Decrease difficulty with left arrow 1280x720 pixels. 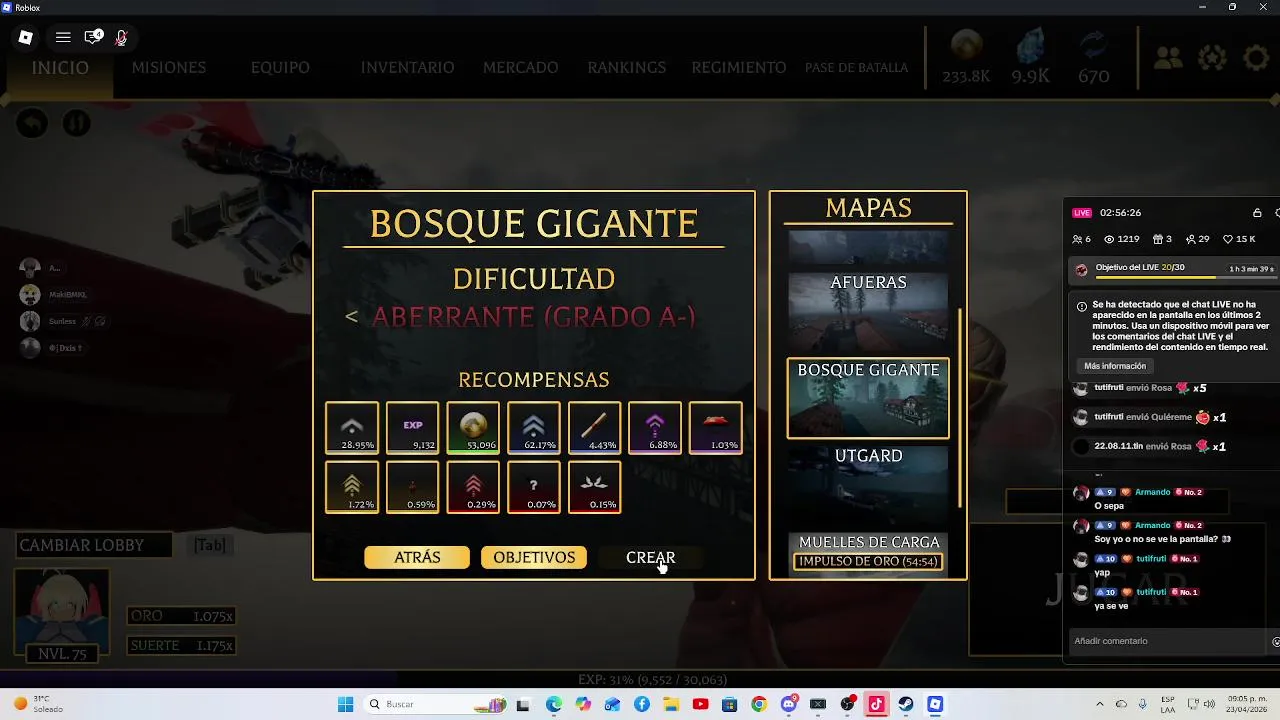(x=351, y=317)
